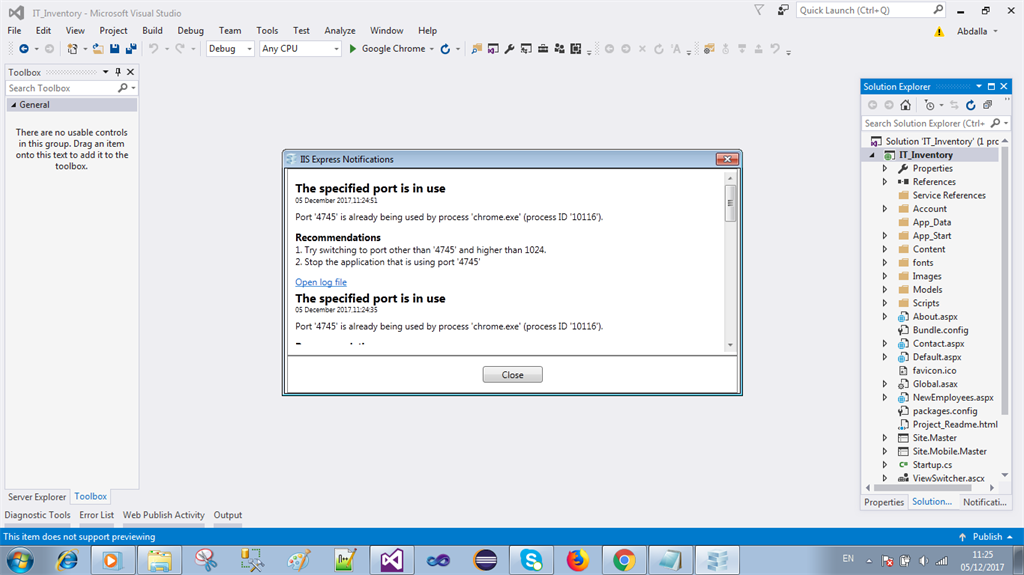Select Site.Master in Solution Explorer

(x=934, y=438)
